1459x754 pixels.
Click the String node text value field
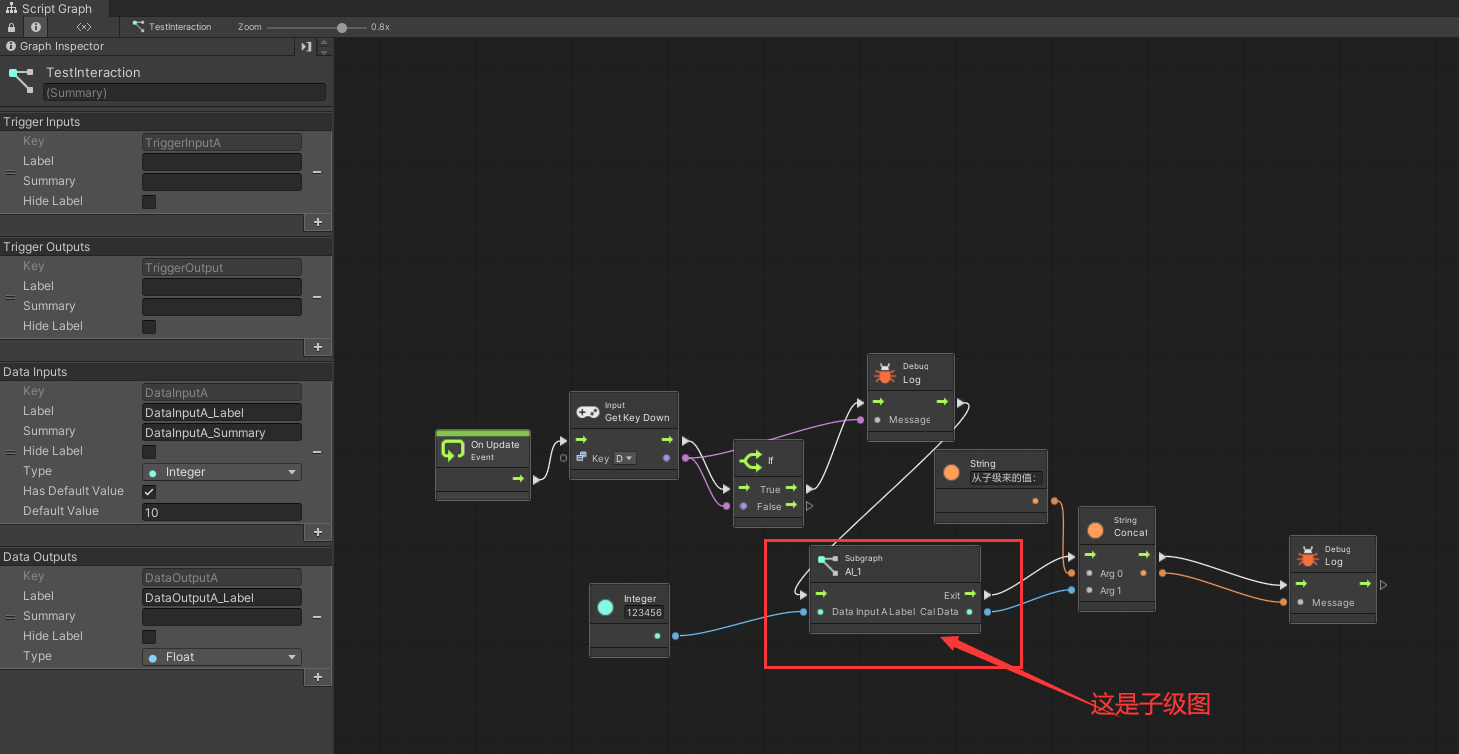pos(1006,478)
